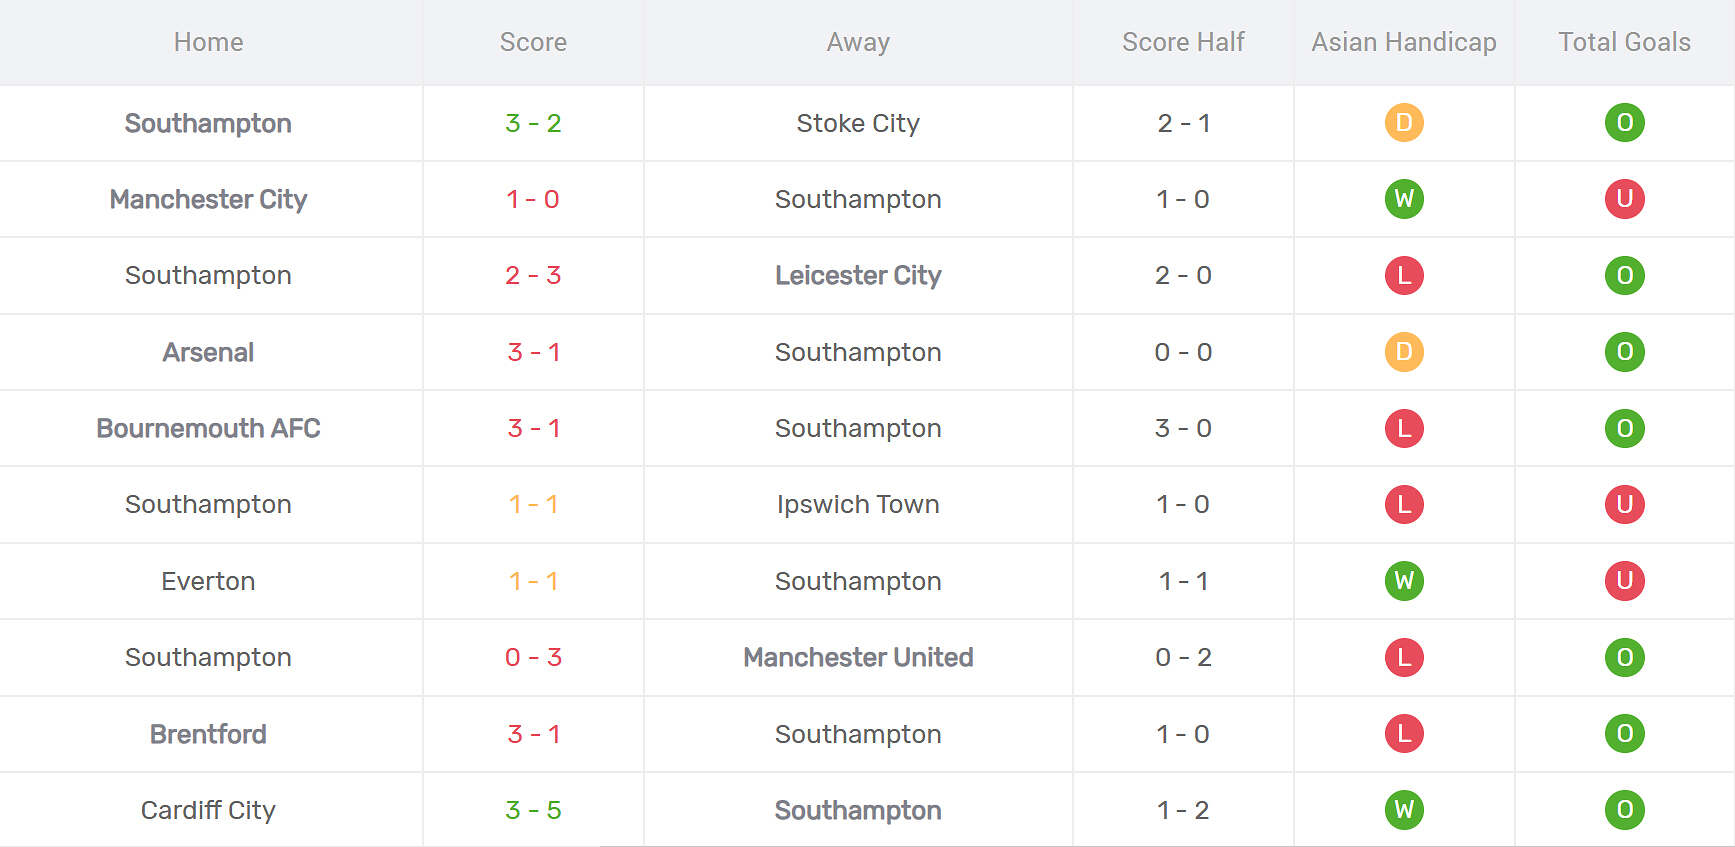
Task: Click the Score Half column header
Action: click(1183, 42)
